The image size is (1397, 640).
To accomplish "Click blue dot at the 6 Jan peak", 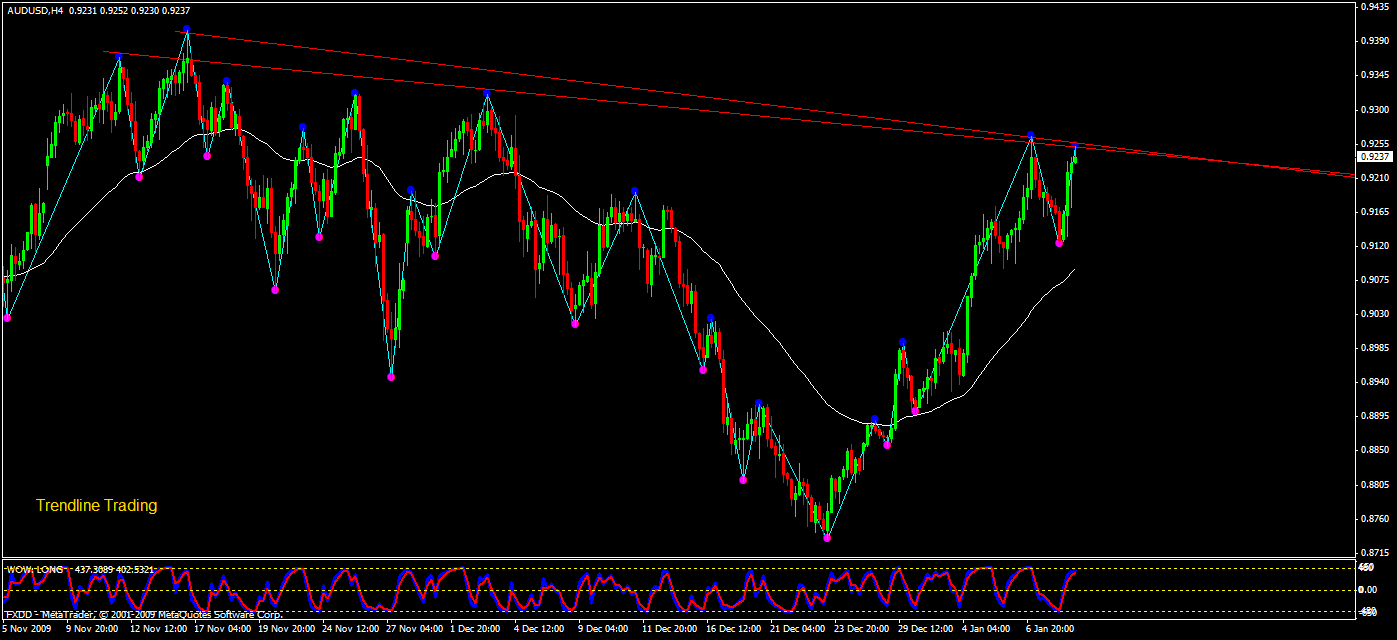I will [1031, 135].
